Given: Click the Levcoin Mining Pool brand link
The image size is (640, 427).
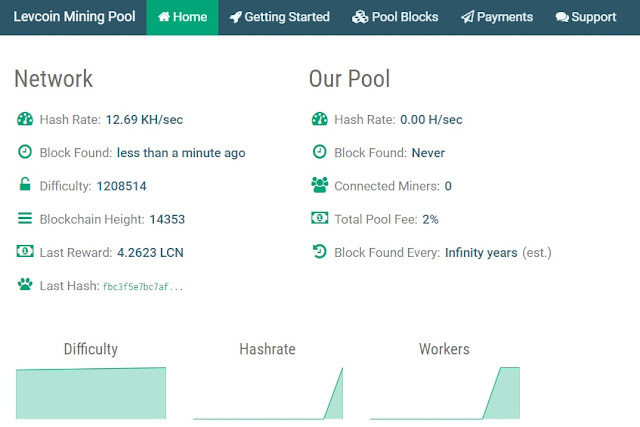Looking at the screenshot, I should [74, 17].
